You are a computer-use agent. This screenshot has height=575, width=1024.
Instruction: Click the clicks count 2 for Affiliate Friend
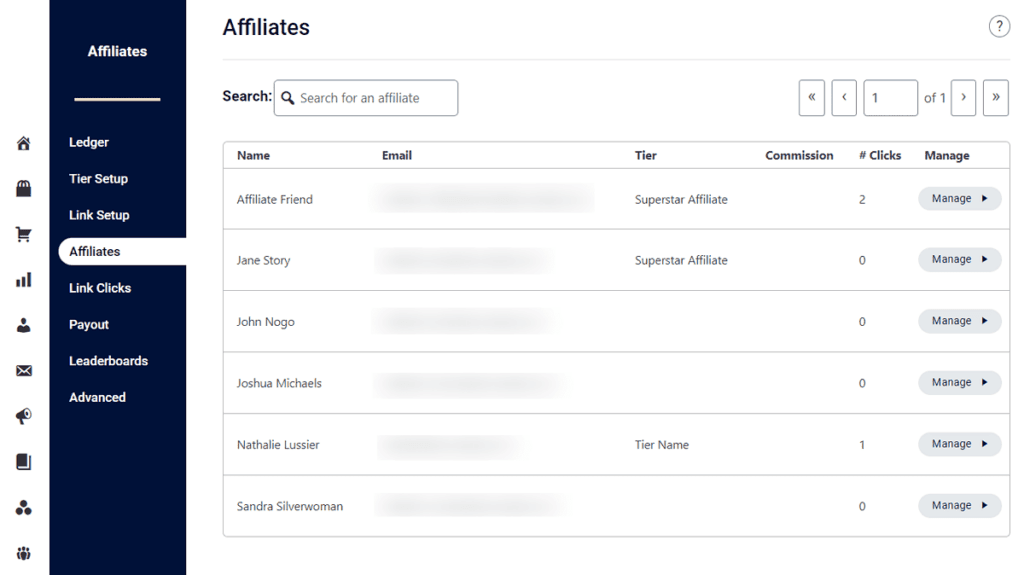click(862, 199)
